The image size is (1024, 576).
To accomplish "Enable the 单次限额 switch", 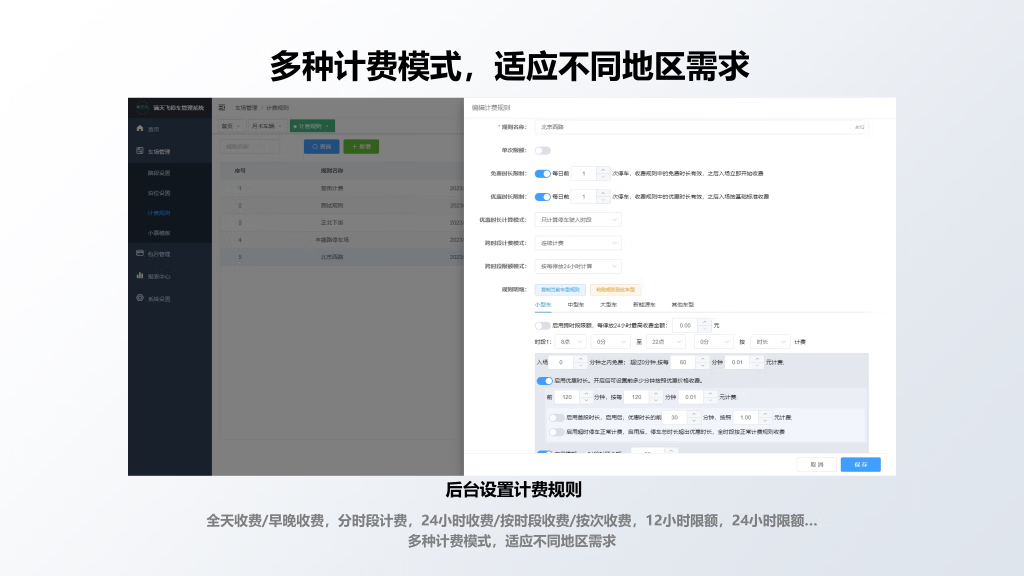I will coord(543,150).
